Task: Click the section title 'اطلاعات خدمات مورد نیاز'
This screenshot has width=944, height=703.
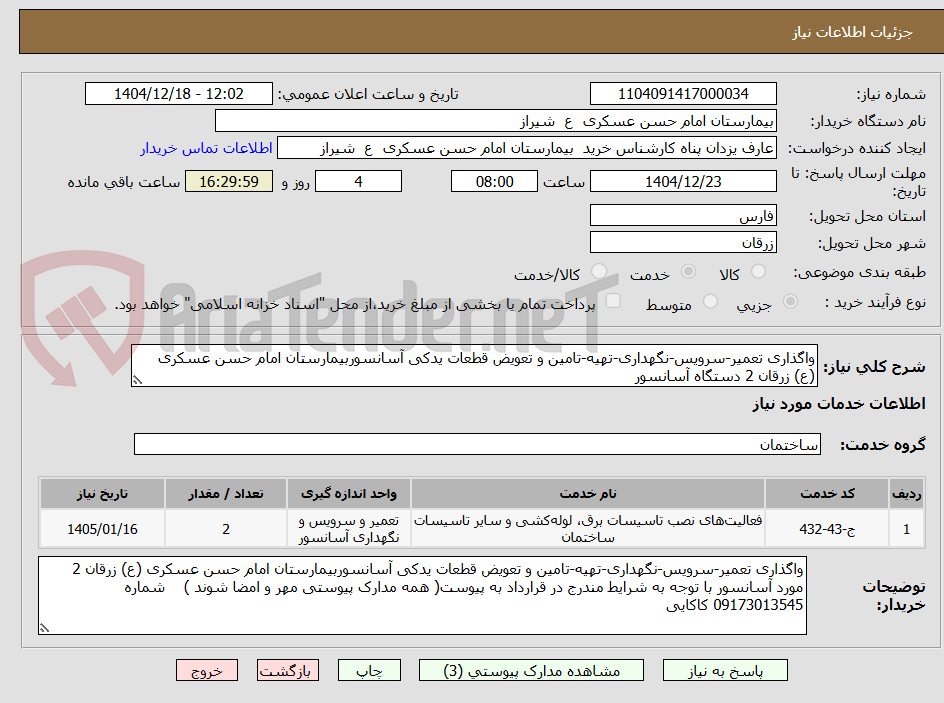Action: point(839,404)
